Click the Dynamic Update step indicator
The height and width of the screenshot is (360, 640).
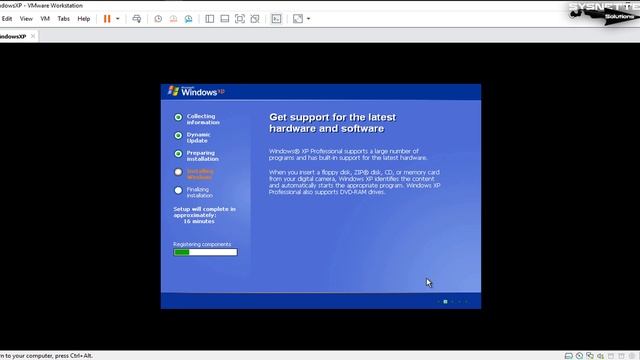click(178, 136)
